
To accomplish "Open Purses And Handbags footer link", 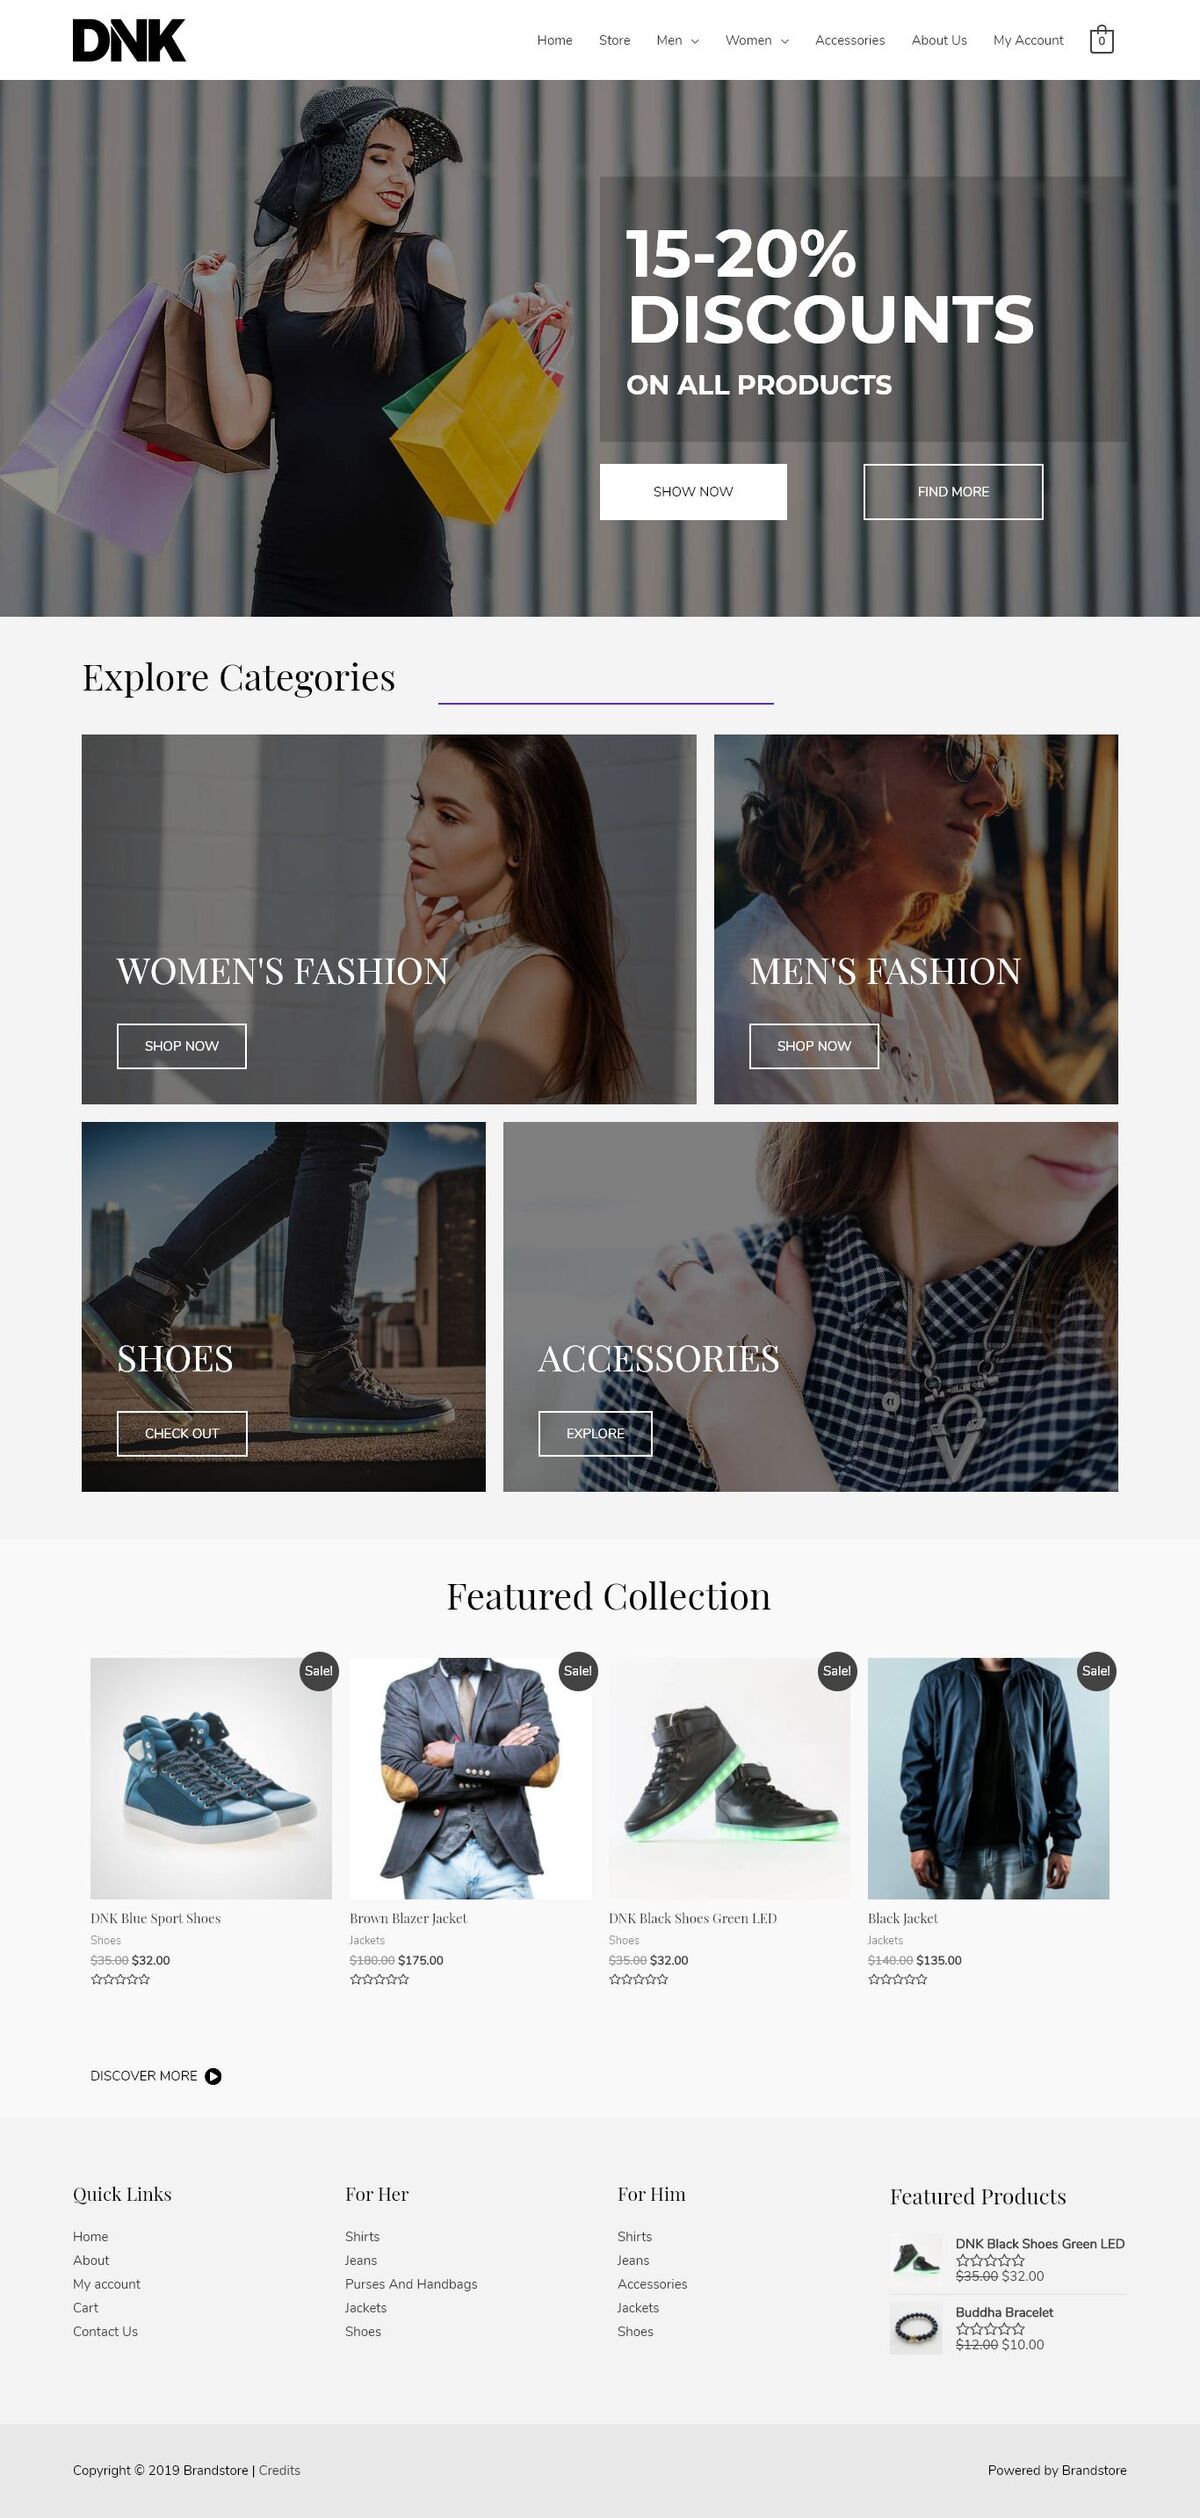I will pyautogui.click(x=411, y=2284).
